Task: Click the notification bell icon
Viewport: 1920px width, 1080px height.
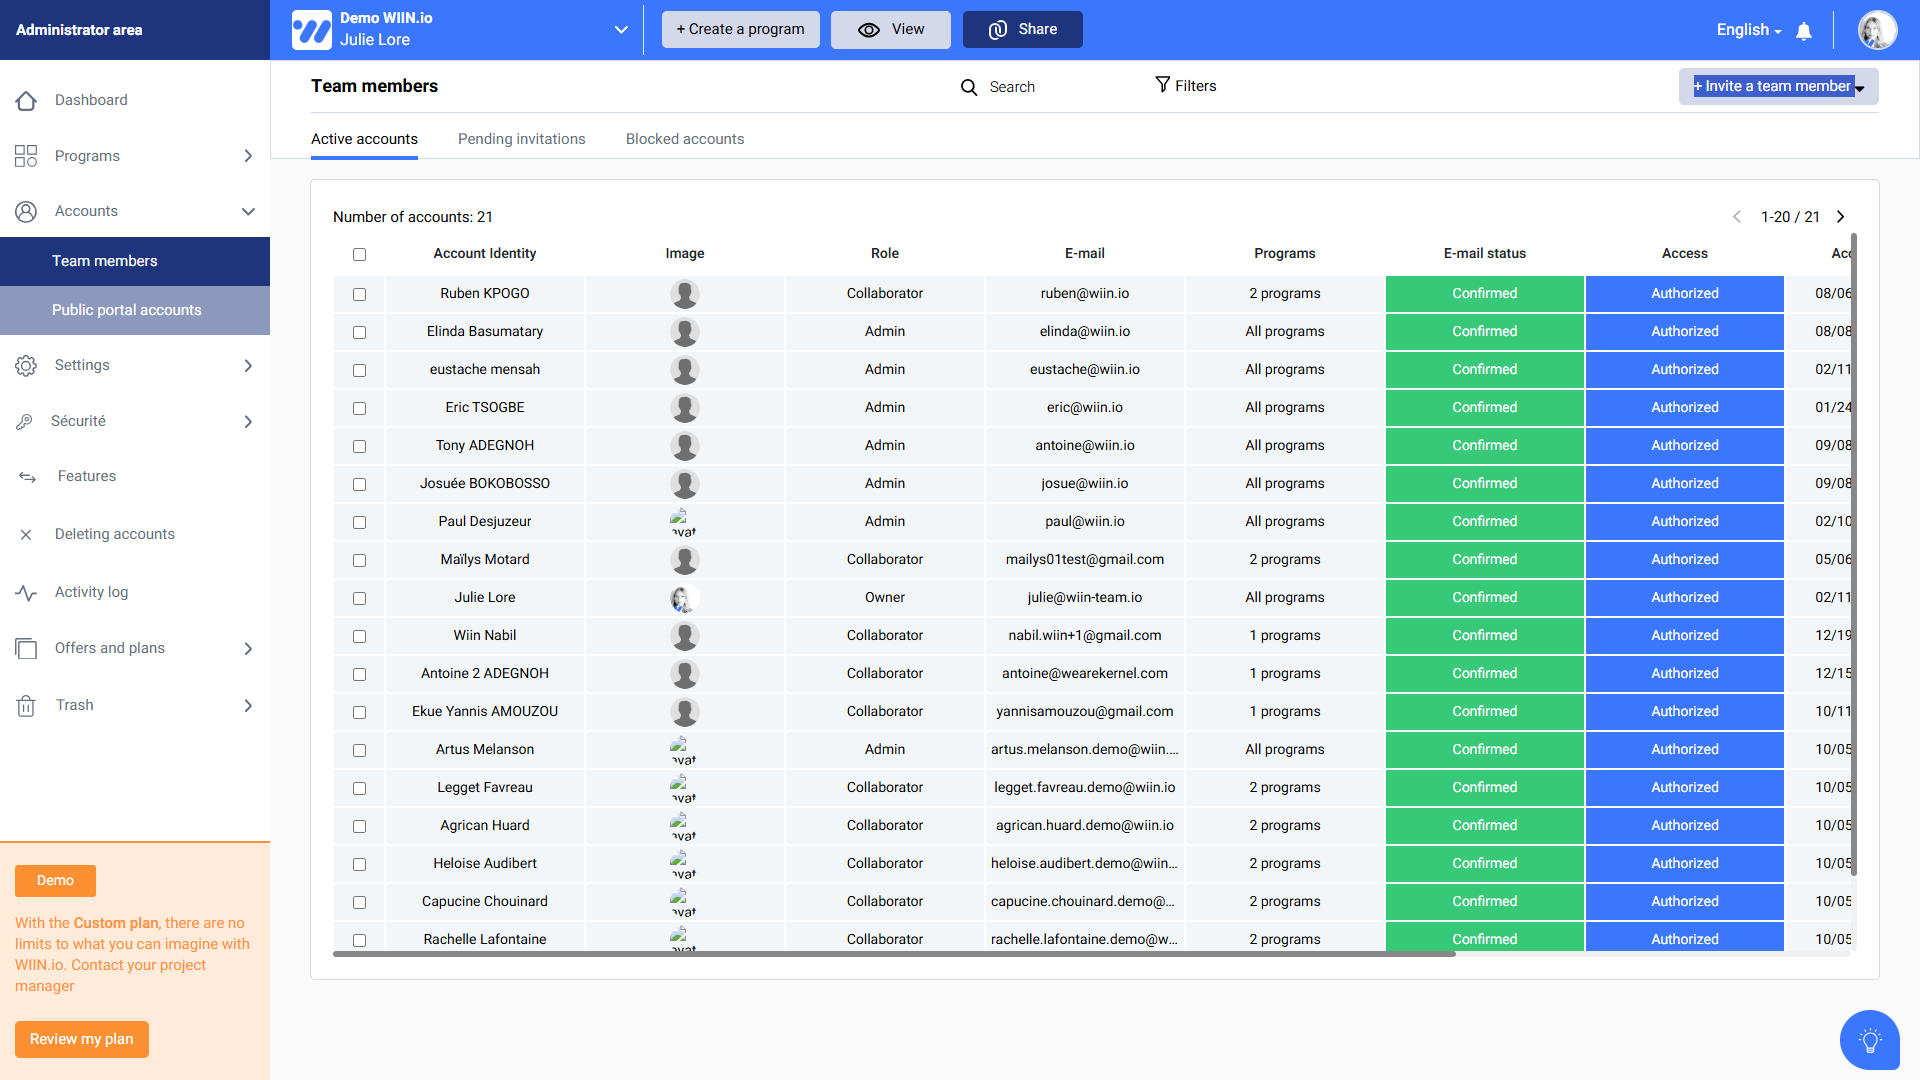Action: tap(1804, 31)
